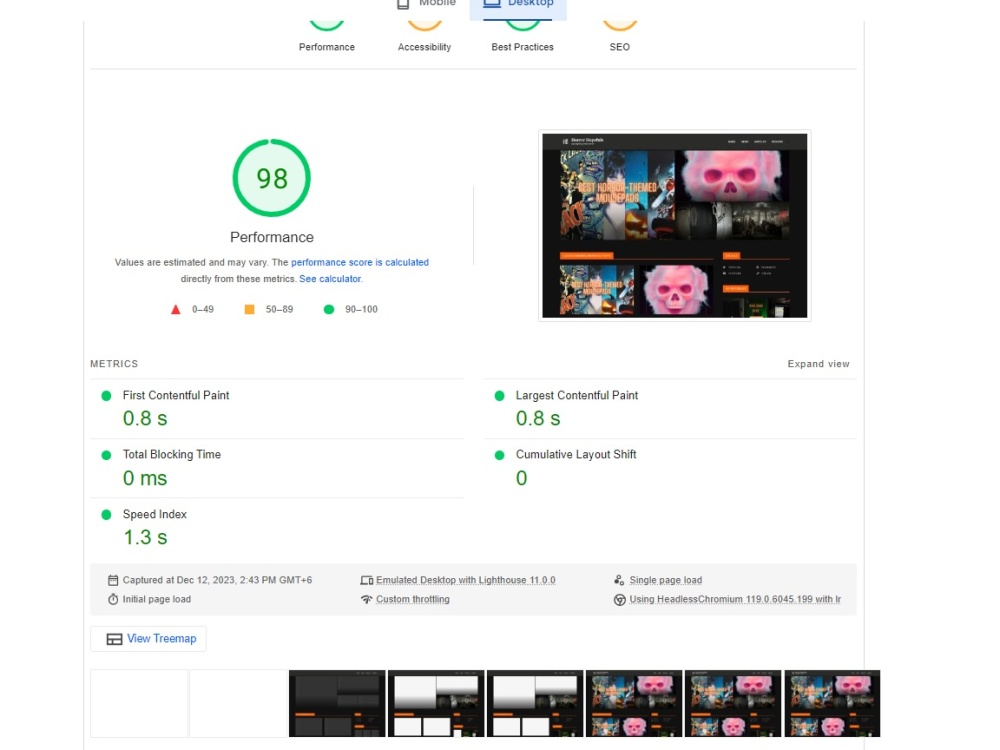Click Captured at Dec 12, 2023 text
This screenshot has width=1000, height=750.
tap(217, 580)
